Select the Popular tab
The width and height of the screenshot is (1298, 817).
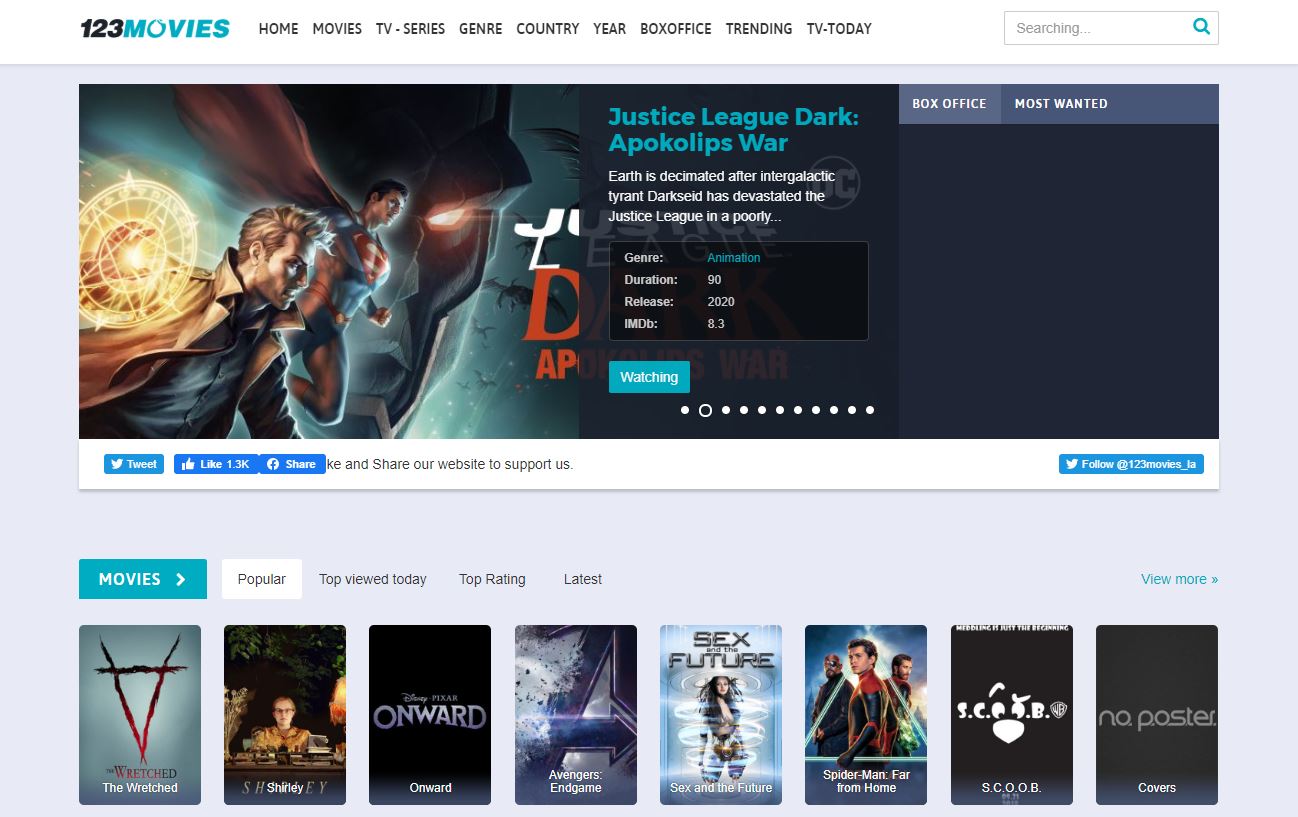[262, 579]
